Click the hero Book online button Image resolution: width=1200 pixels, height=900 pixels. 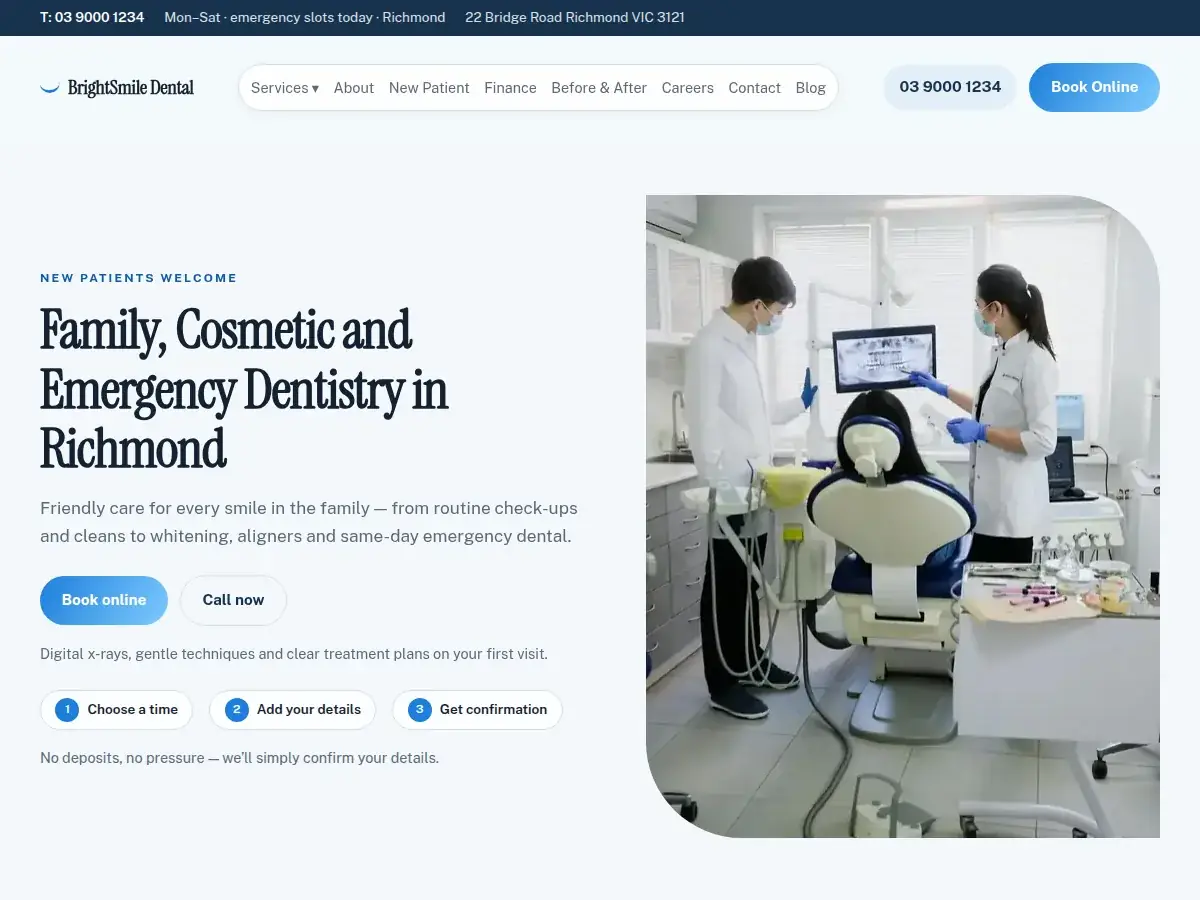(104, 600)
